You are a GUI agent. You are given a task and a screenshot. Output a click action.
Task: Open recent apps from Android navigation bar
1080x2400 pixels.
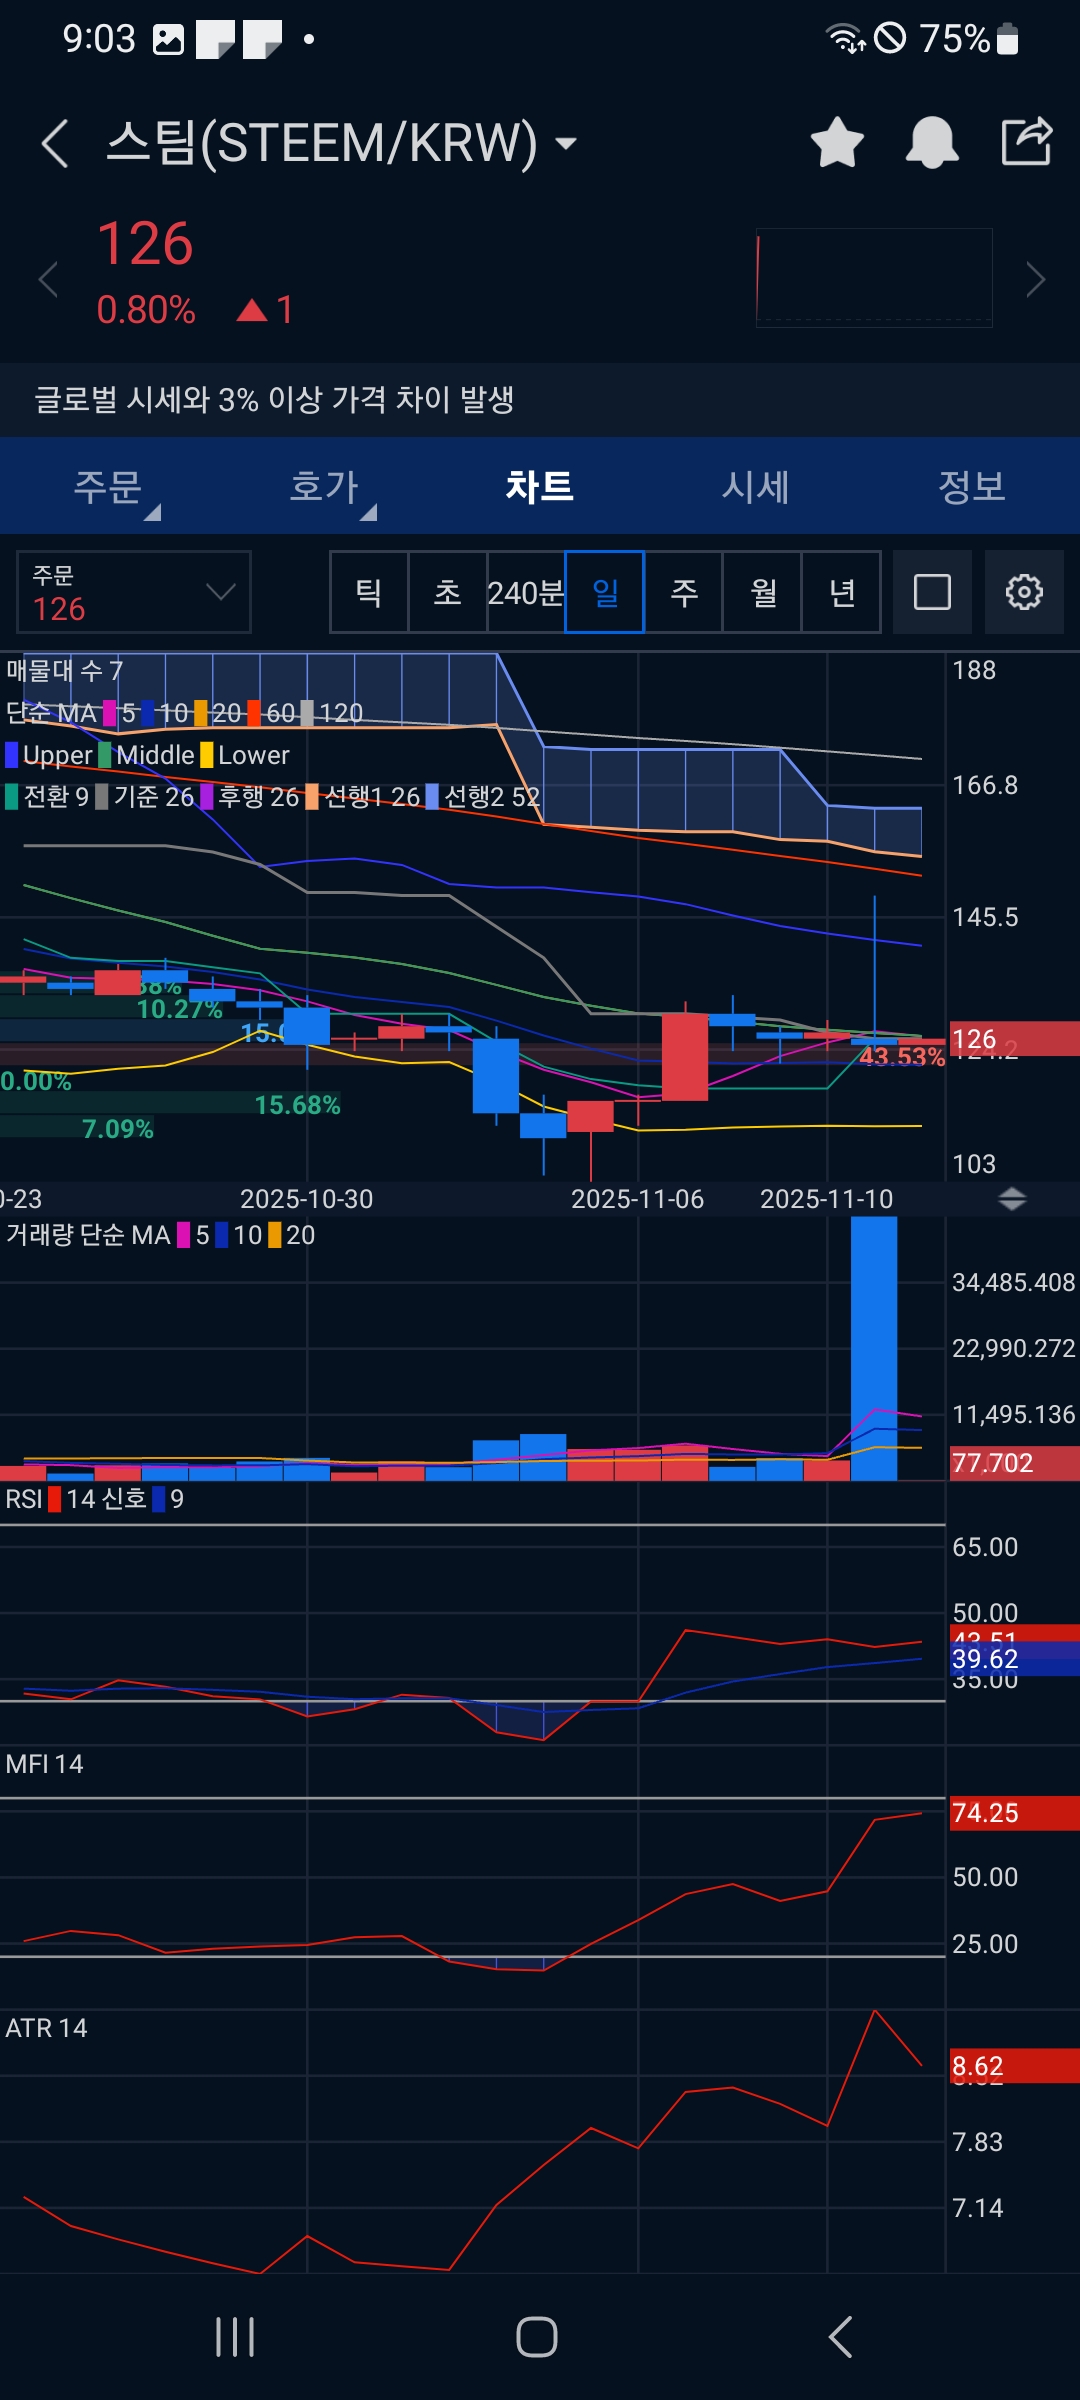pos(235,2337)
